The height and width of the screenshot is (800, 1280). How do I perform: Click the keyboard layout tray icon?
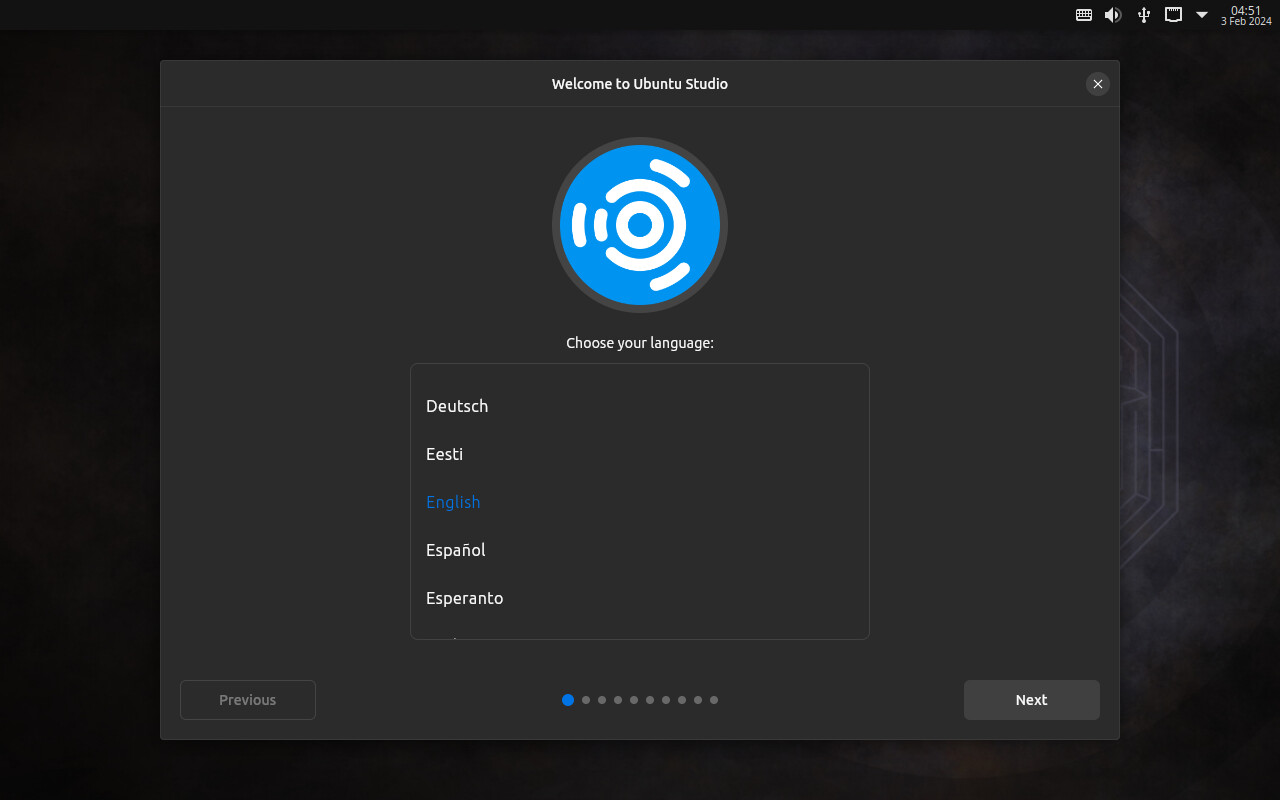(1083, 15)
